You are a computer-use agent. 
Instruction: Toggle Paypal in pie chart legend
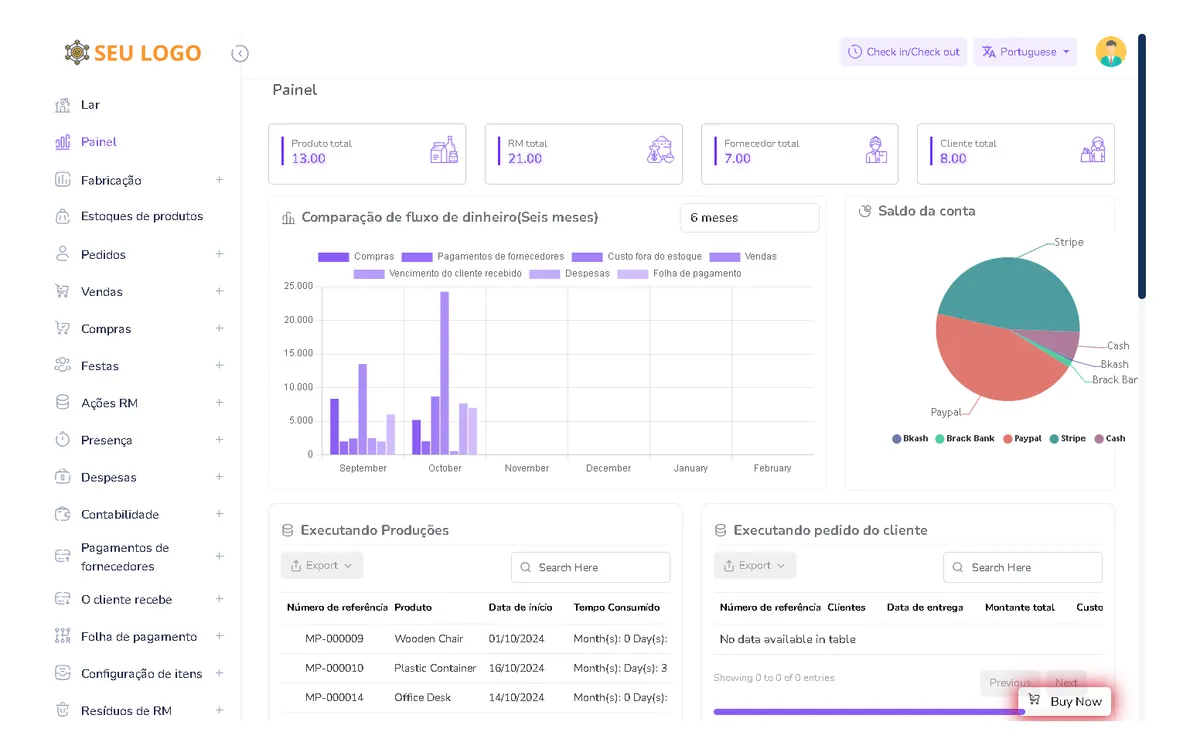[1021, 439]
